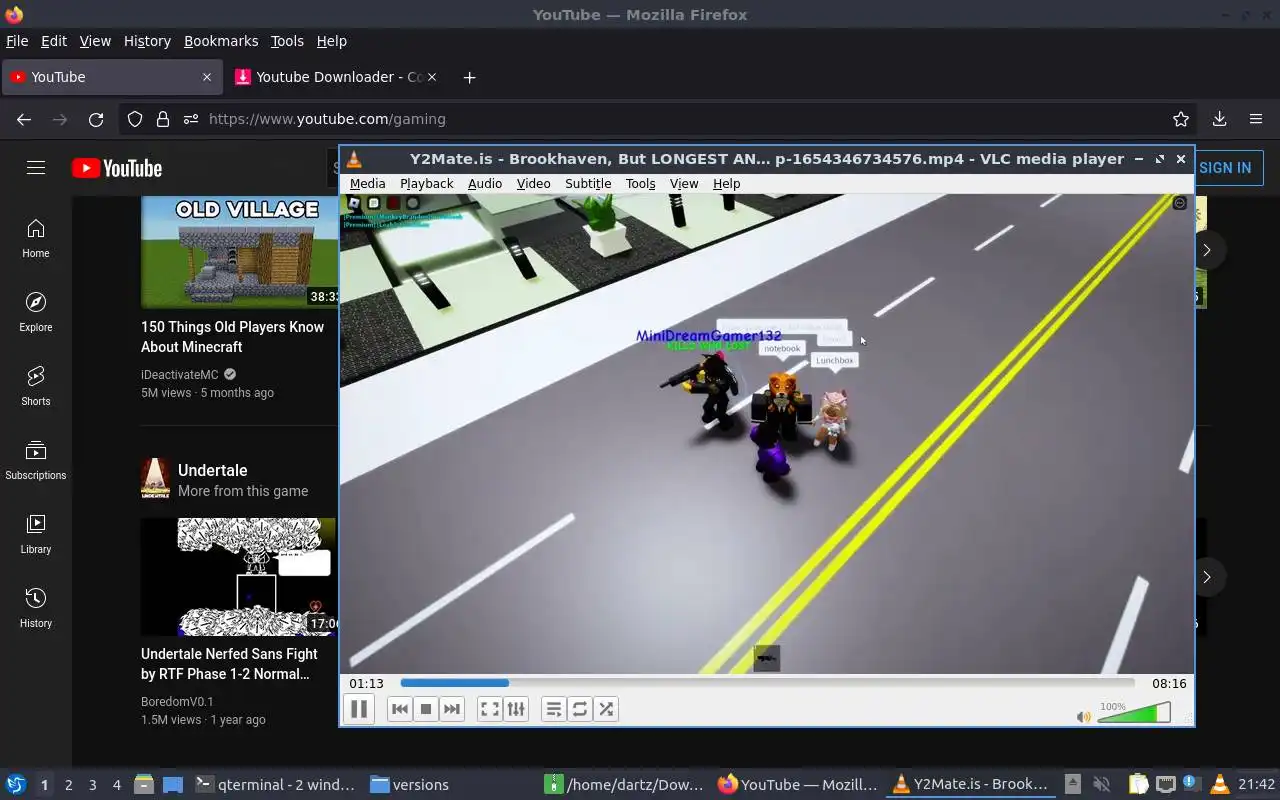The image size is (1280, 800).
Task: Open the system application menu launcher
Action: [15, 784]
